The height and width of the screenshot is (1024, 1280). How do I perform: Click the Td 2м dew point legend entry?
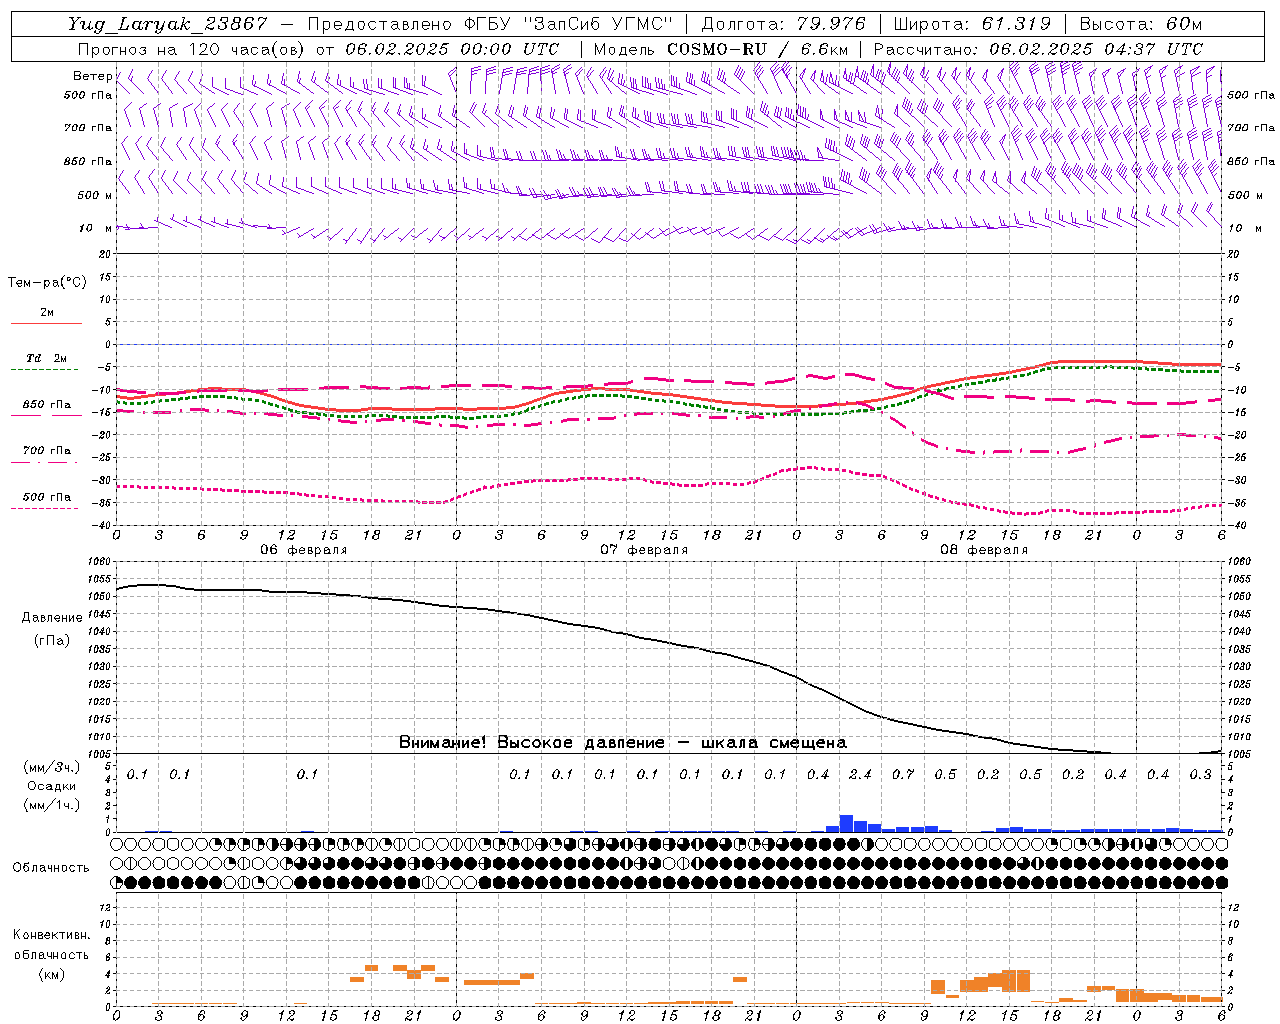pos(46,358)
